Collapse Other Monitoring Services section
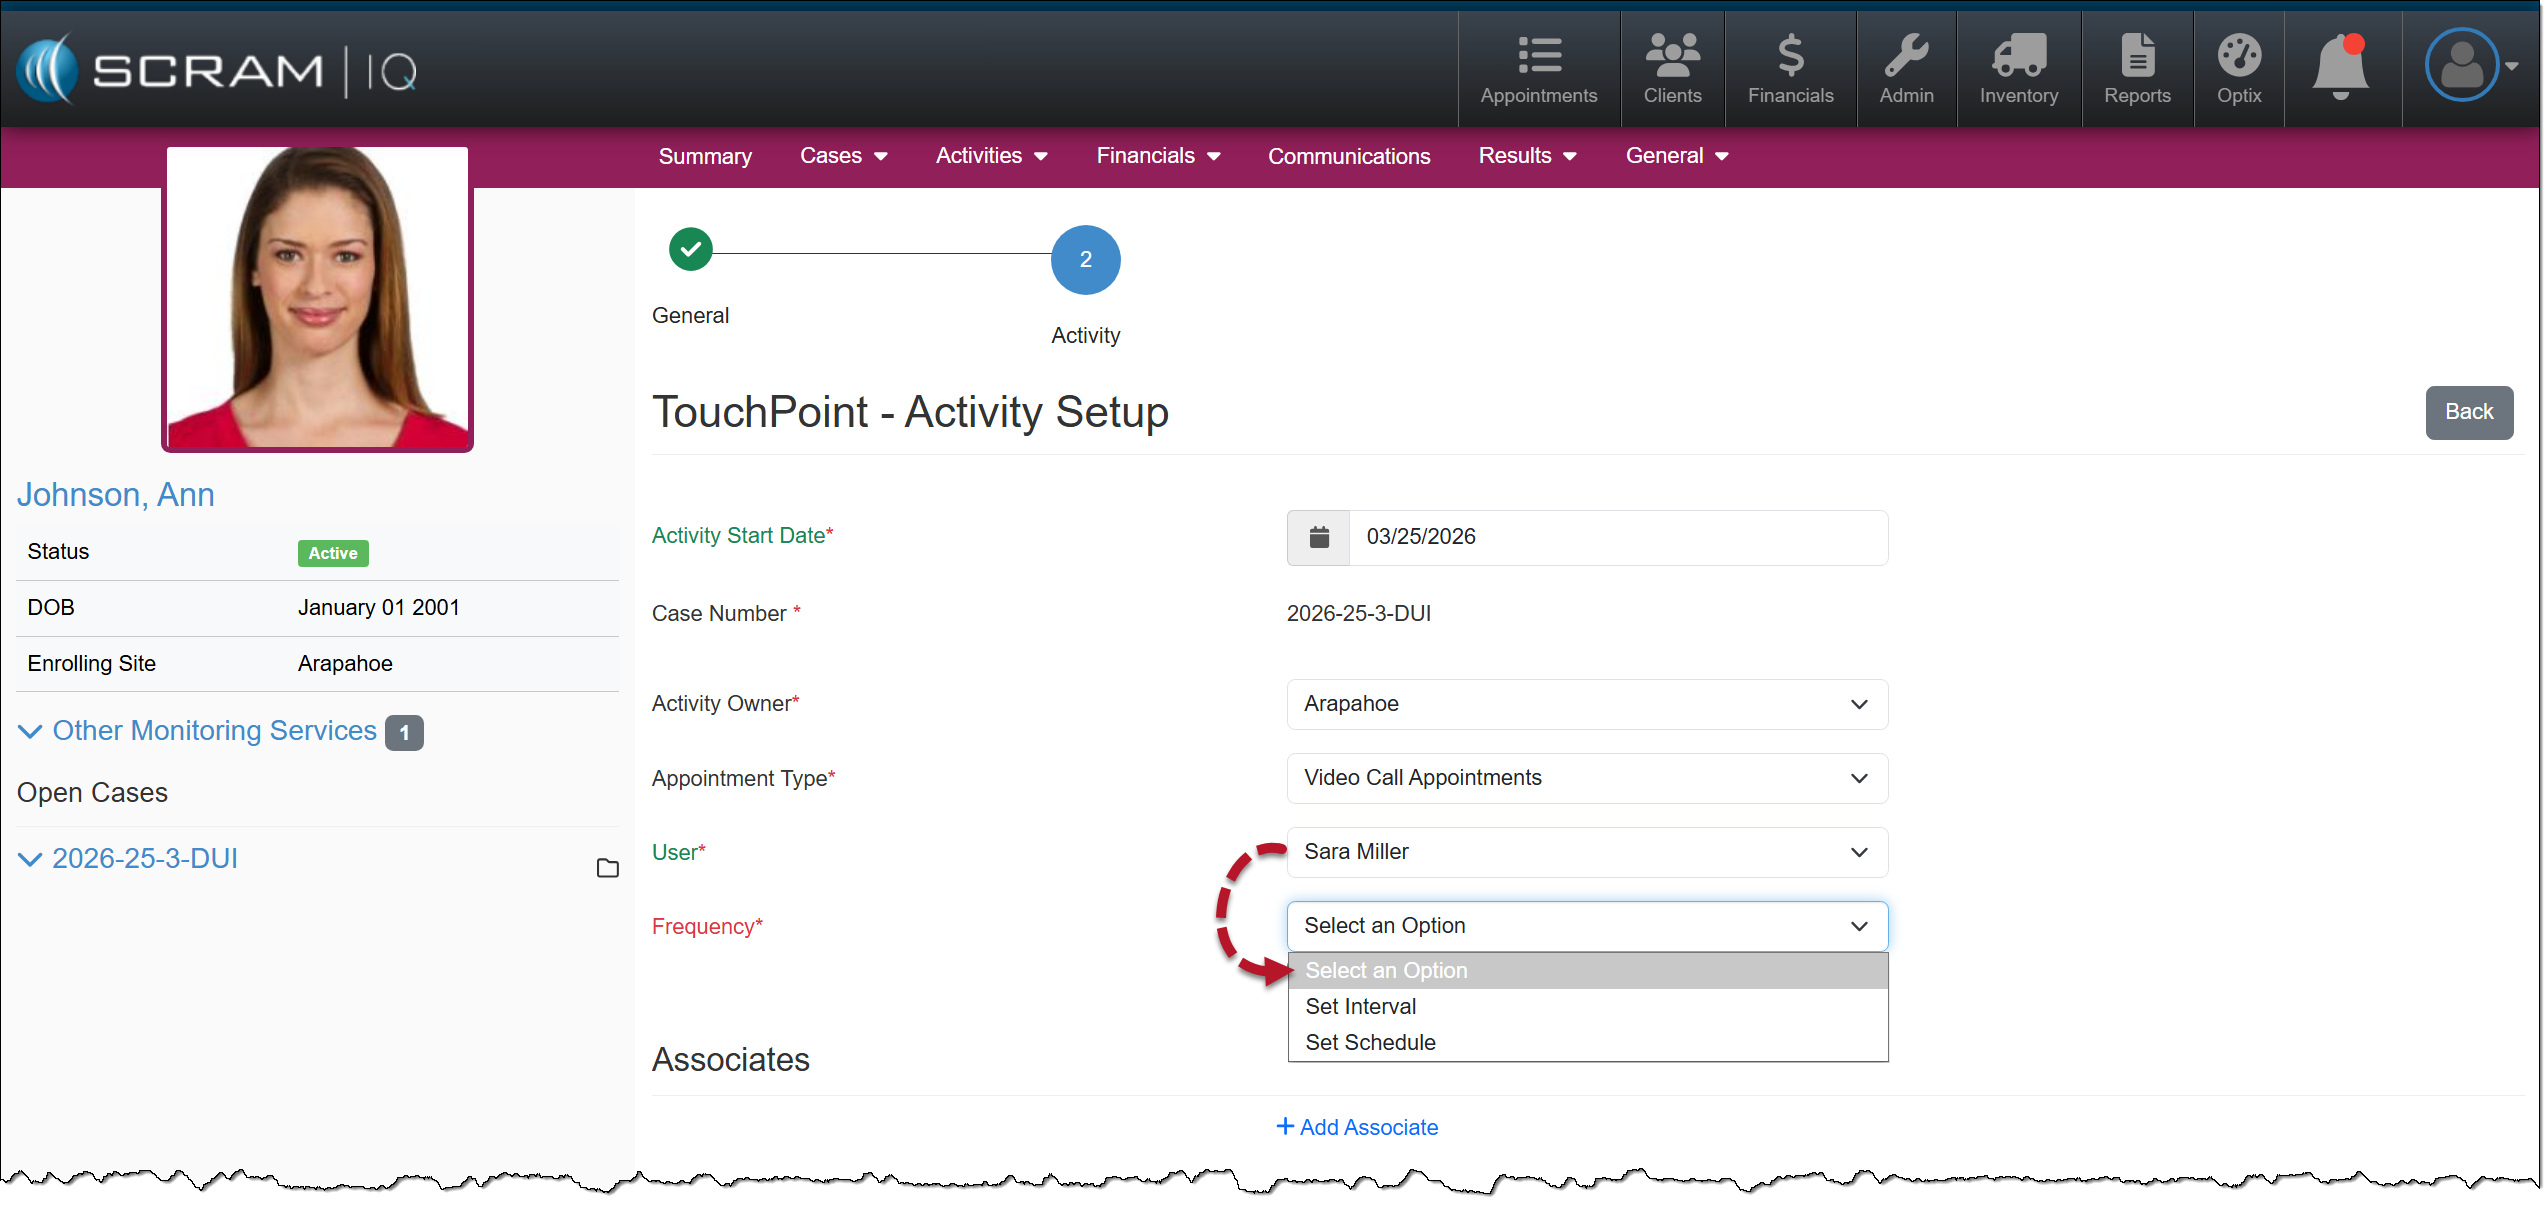 click(30, 731)
